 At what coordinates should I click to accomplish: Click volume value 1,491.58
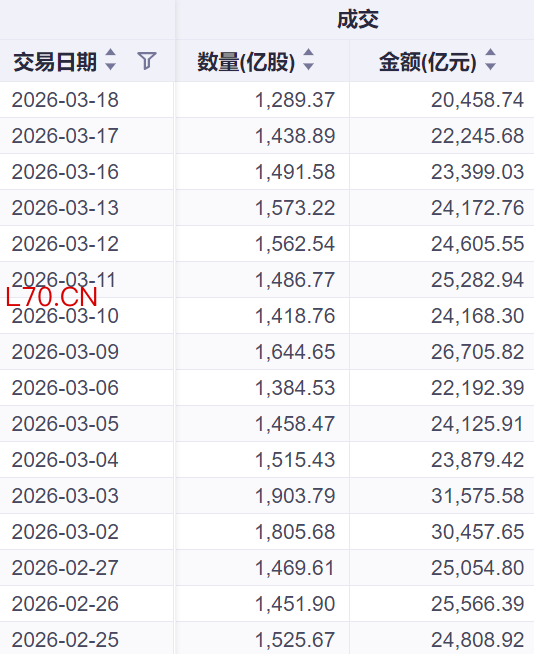click(x=295, y=172)
